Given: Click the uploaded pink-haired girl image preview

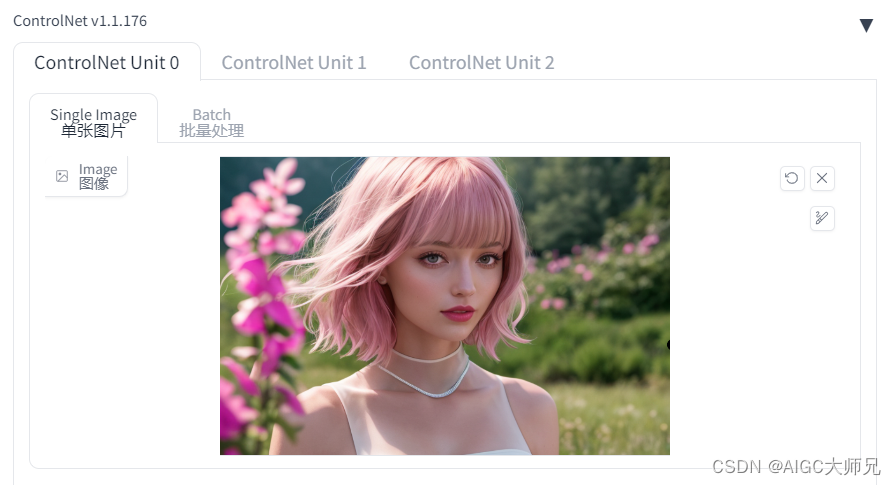Looking at the screenshot, I should tap(445, 306).
